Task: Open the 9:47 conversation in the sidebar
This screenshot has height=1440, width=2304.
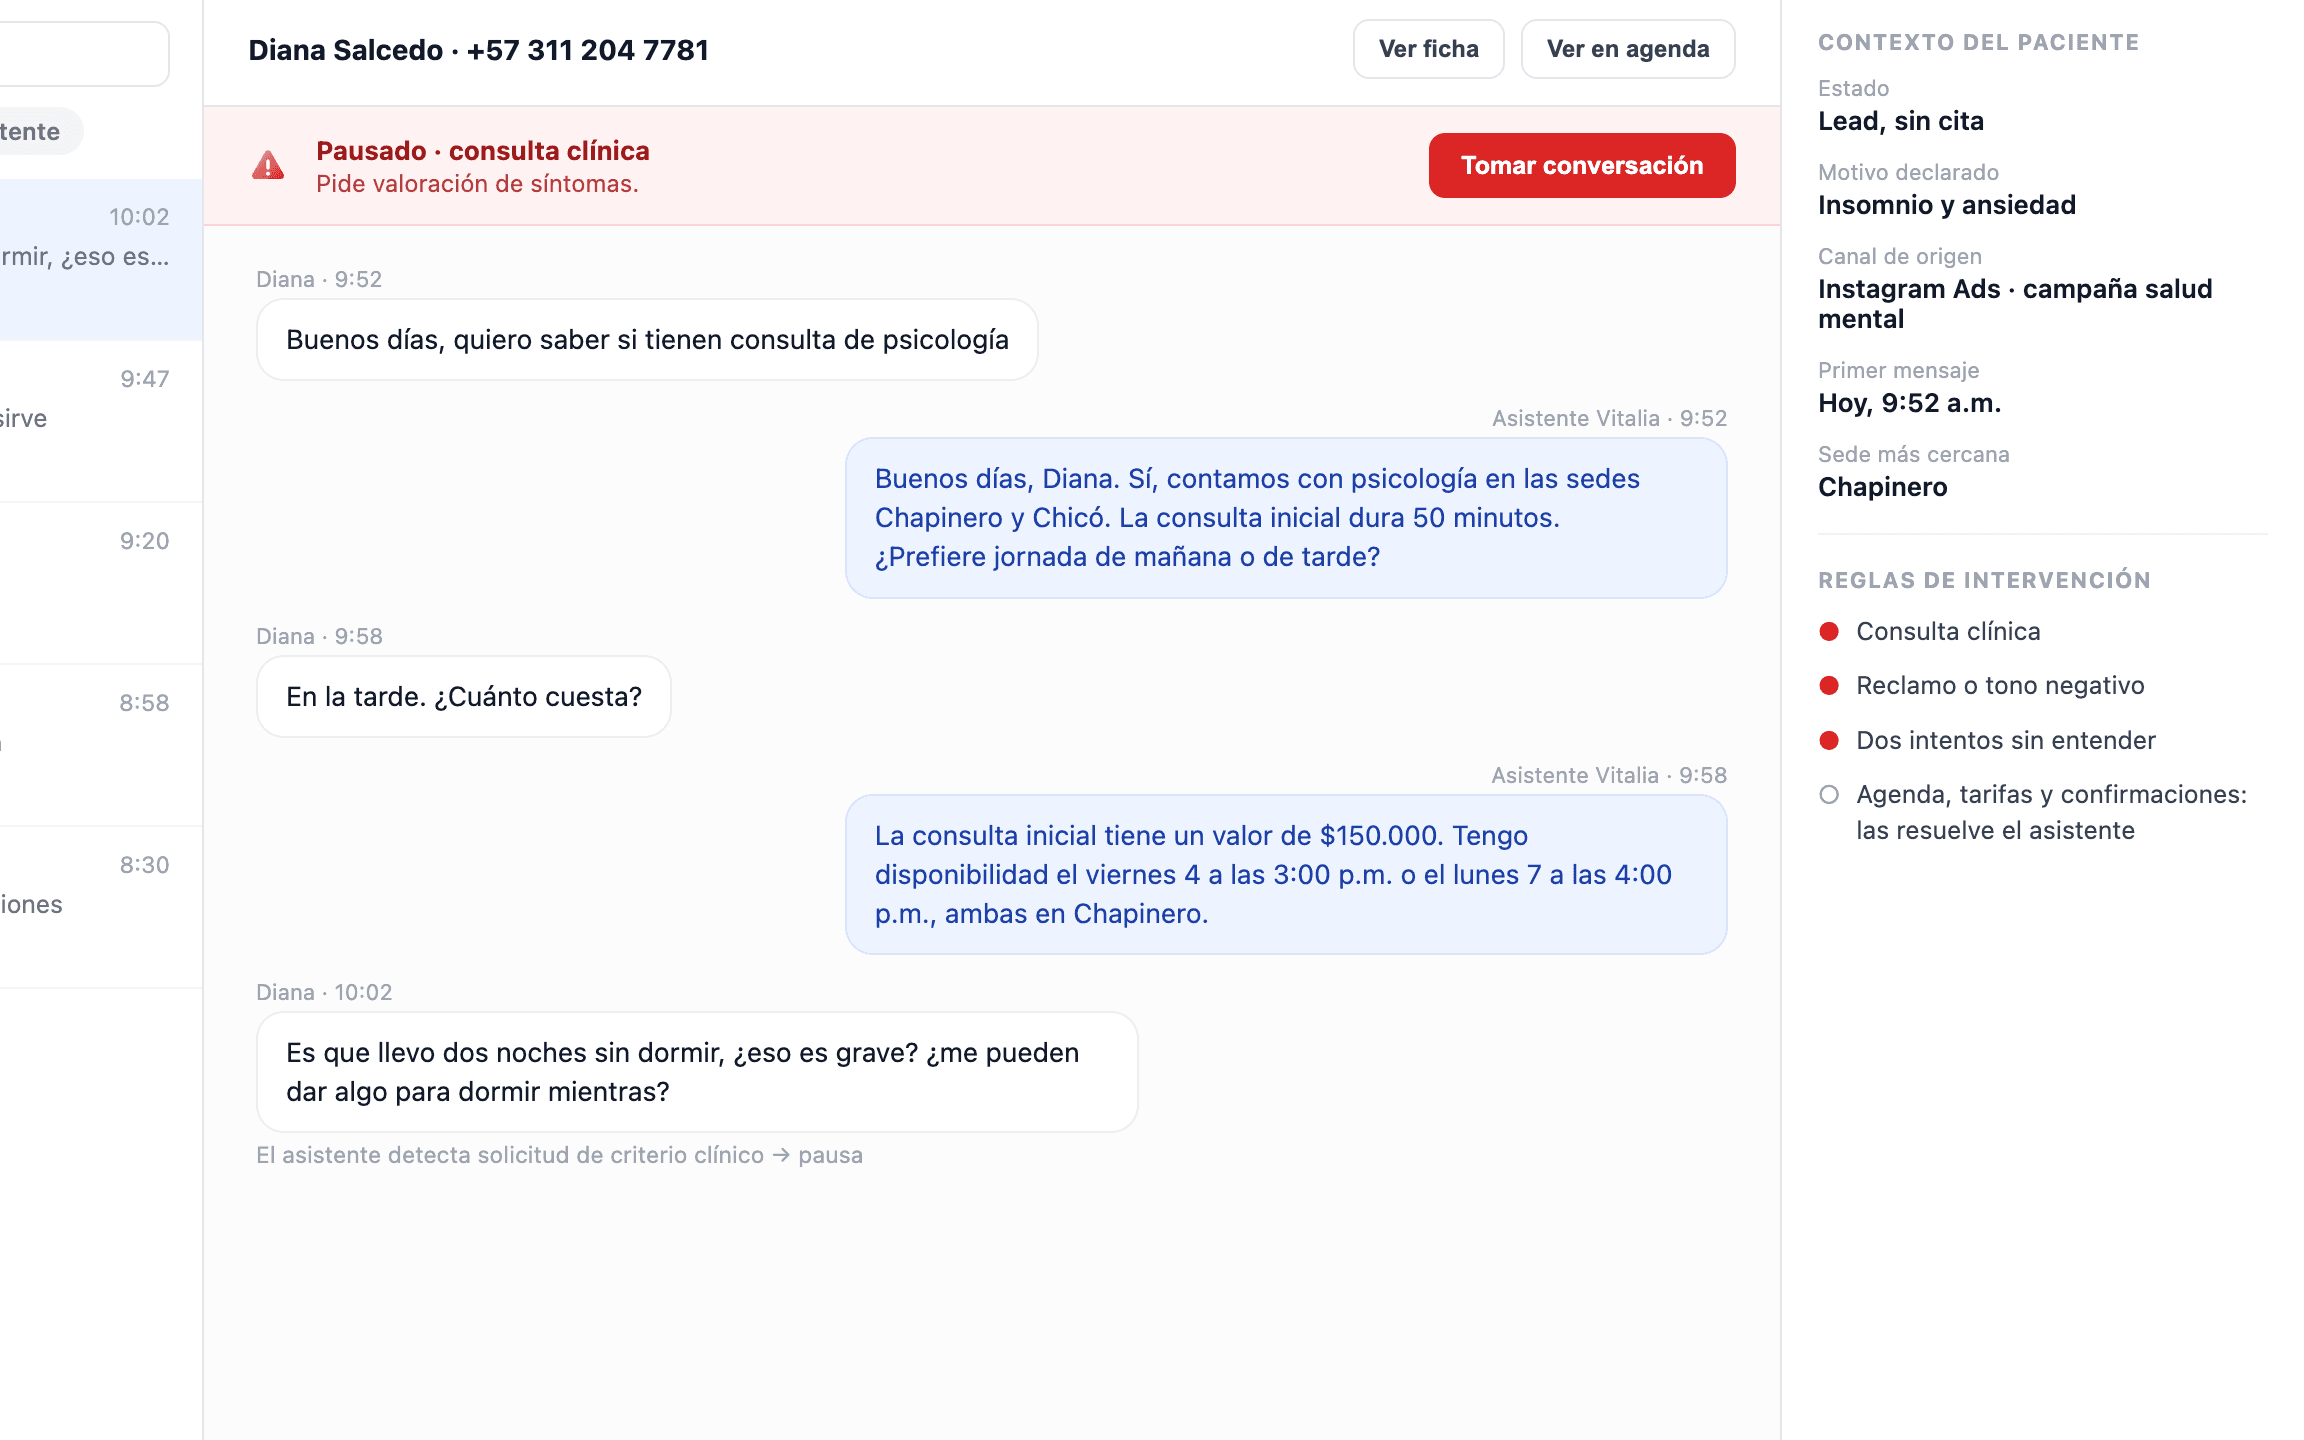Action: pyautogui.click(x=100, y=421)
